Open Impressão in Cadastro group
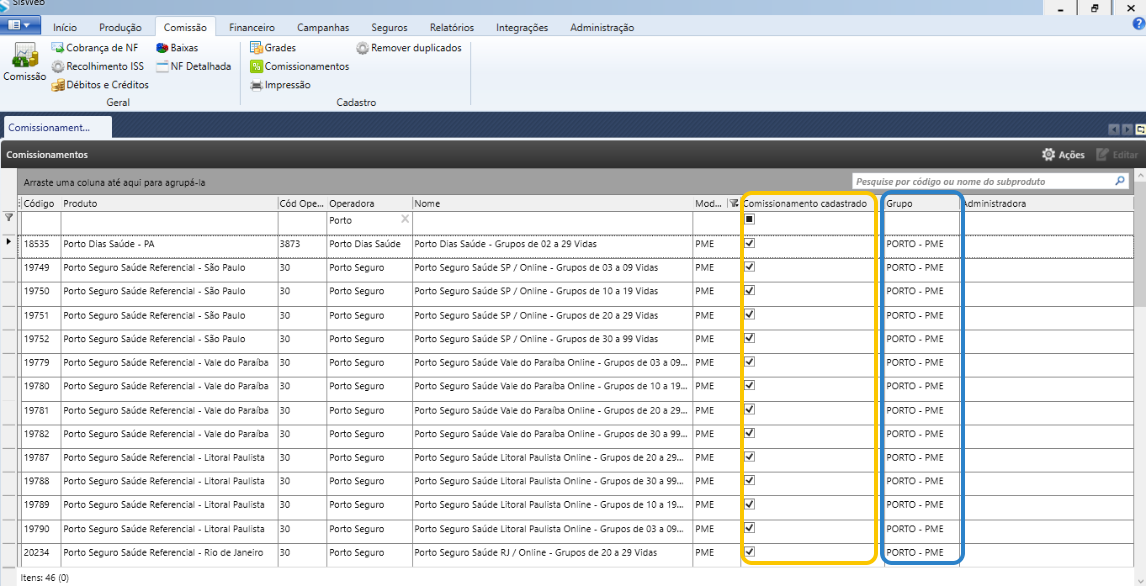Screen dimensions: 1146x586 [x=280, y=85]
